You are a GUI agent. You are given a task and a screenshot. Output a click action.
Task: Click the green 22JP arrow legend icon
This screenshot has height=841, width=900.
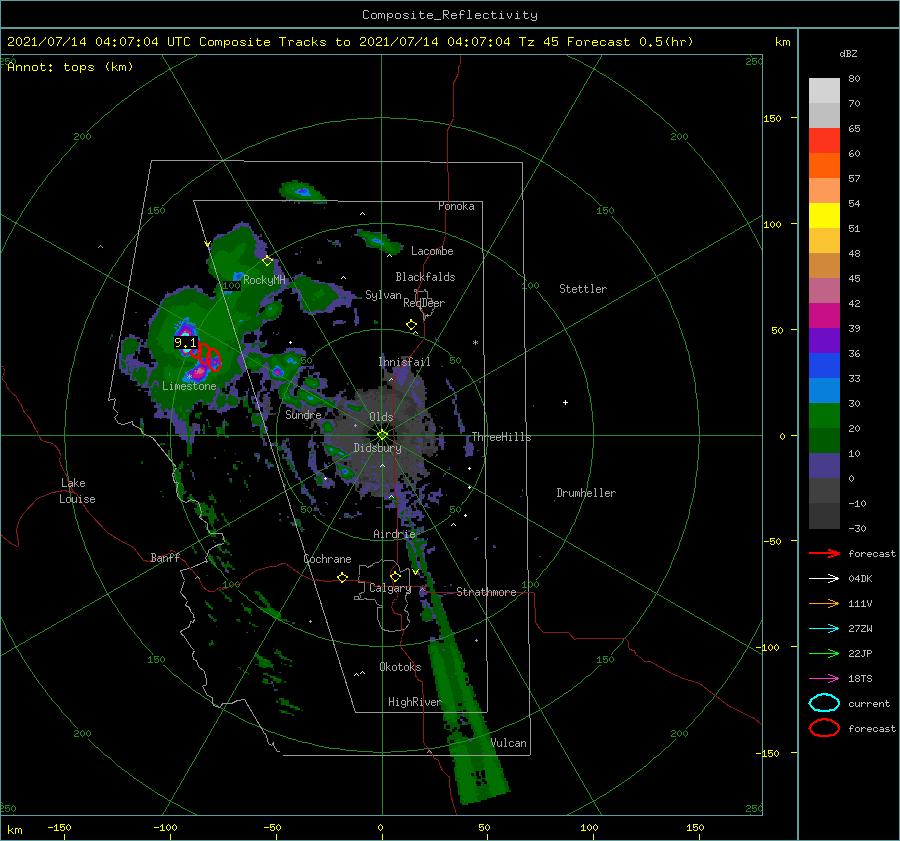824,653
